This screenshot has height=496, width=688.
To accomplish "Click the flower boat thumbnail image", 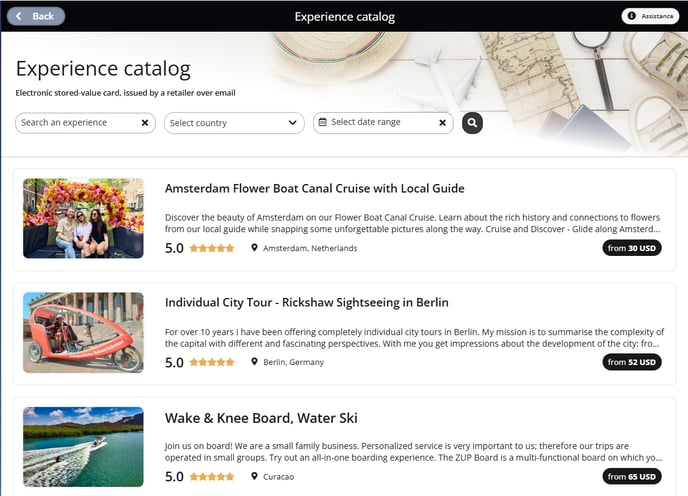I will (83, 218).
